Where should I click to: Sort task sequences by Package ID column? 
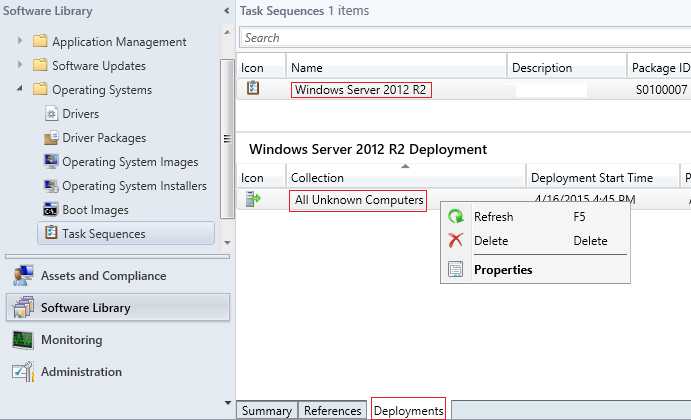(659, 67)
